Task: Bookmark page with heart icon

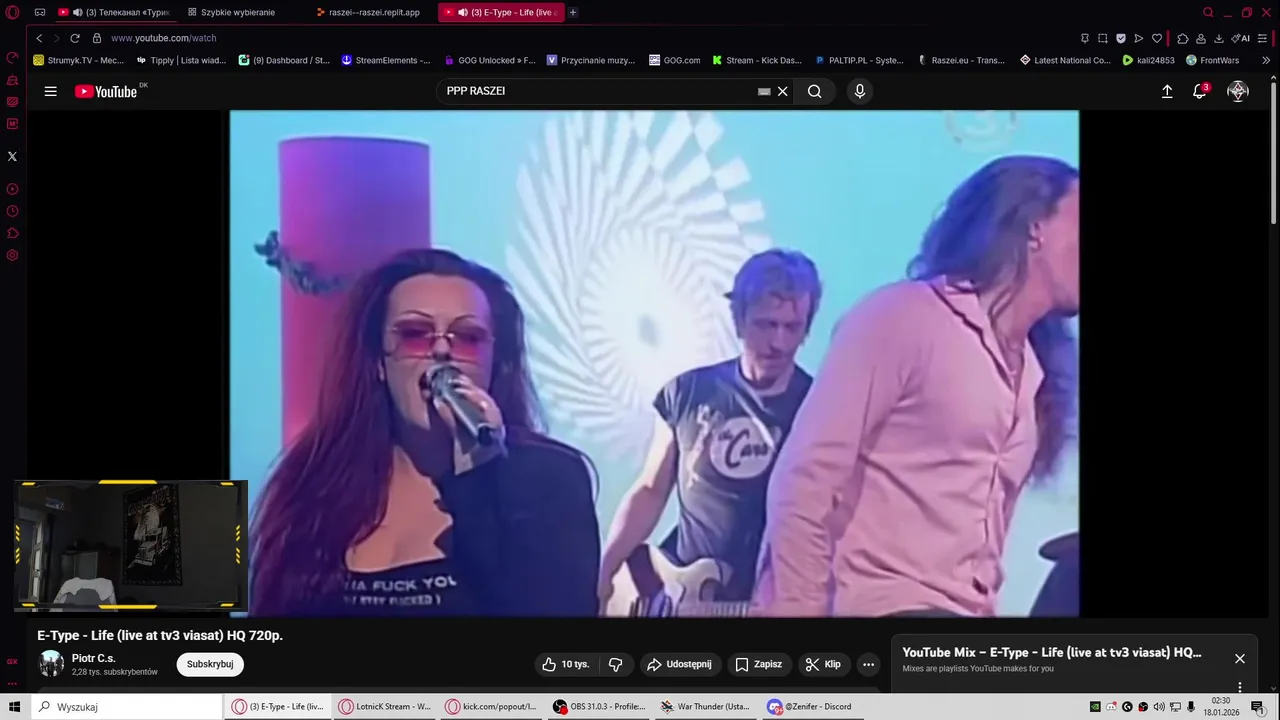Action: pyautogui.click(x=1157, y=38)
